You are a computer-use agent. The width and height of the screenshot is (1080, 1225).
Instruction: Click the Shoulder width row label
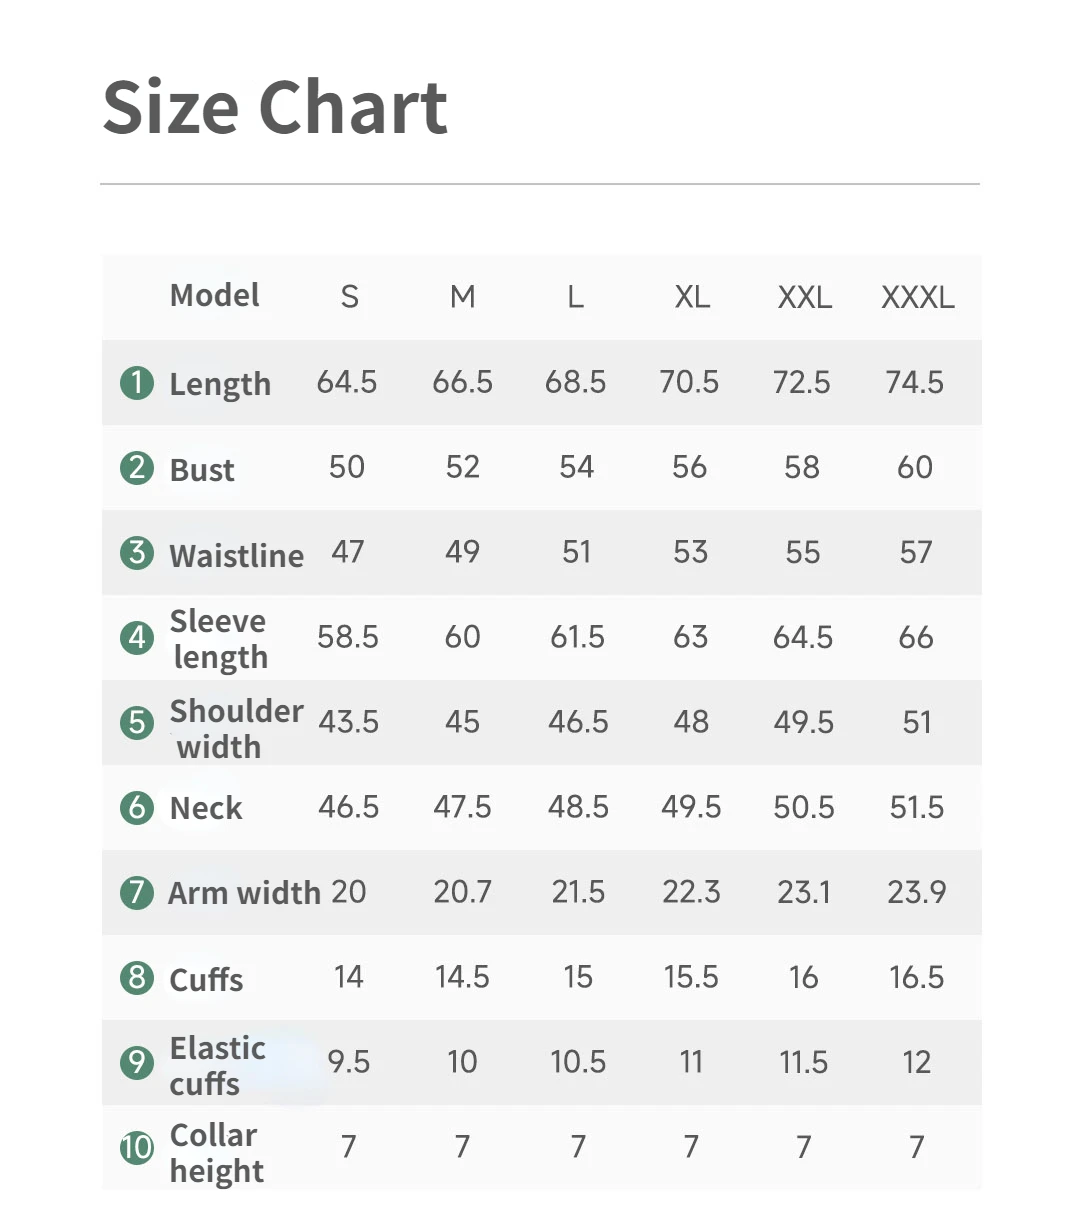pyautogui.click(x=235, y=728)
